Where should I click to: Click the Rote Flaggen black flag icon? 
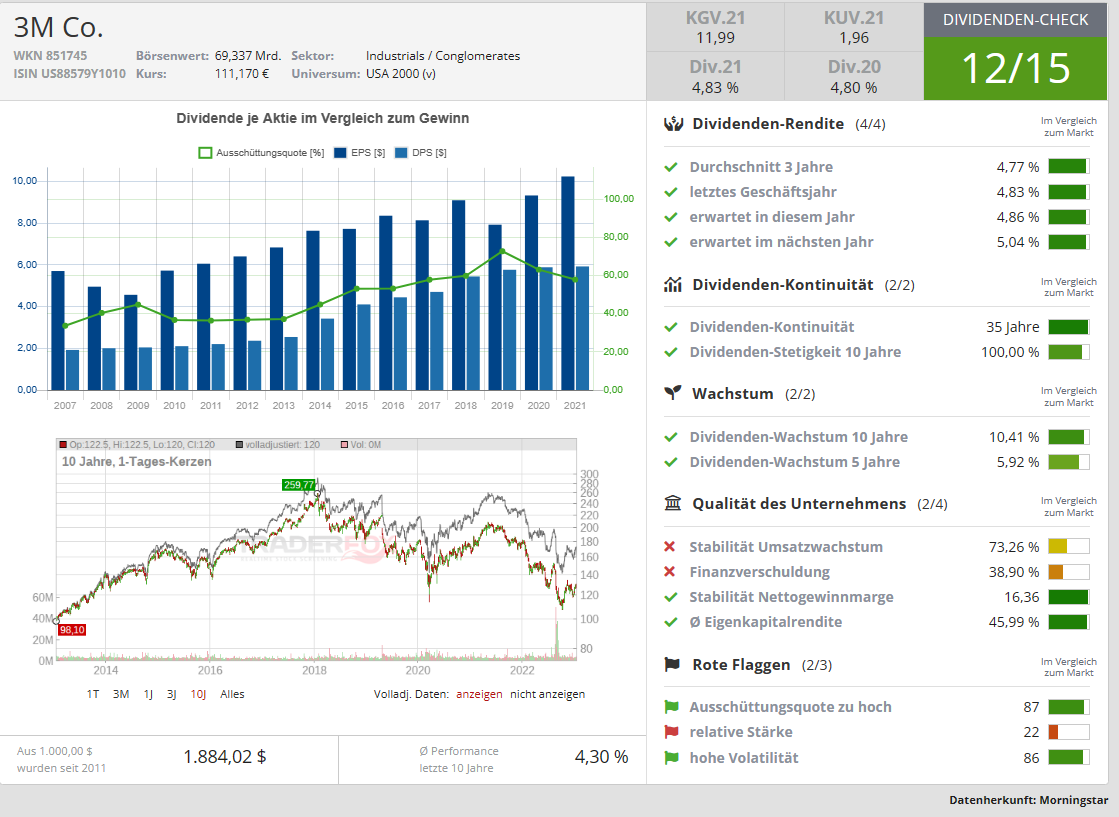pos(673,664)
